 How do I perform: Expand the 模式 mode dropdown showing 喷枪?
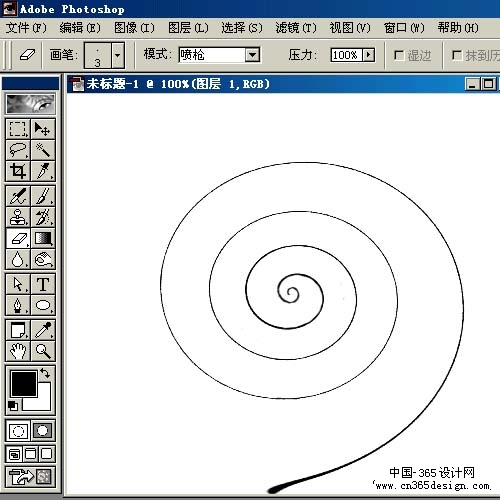coord(252,55)
